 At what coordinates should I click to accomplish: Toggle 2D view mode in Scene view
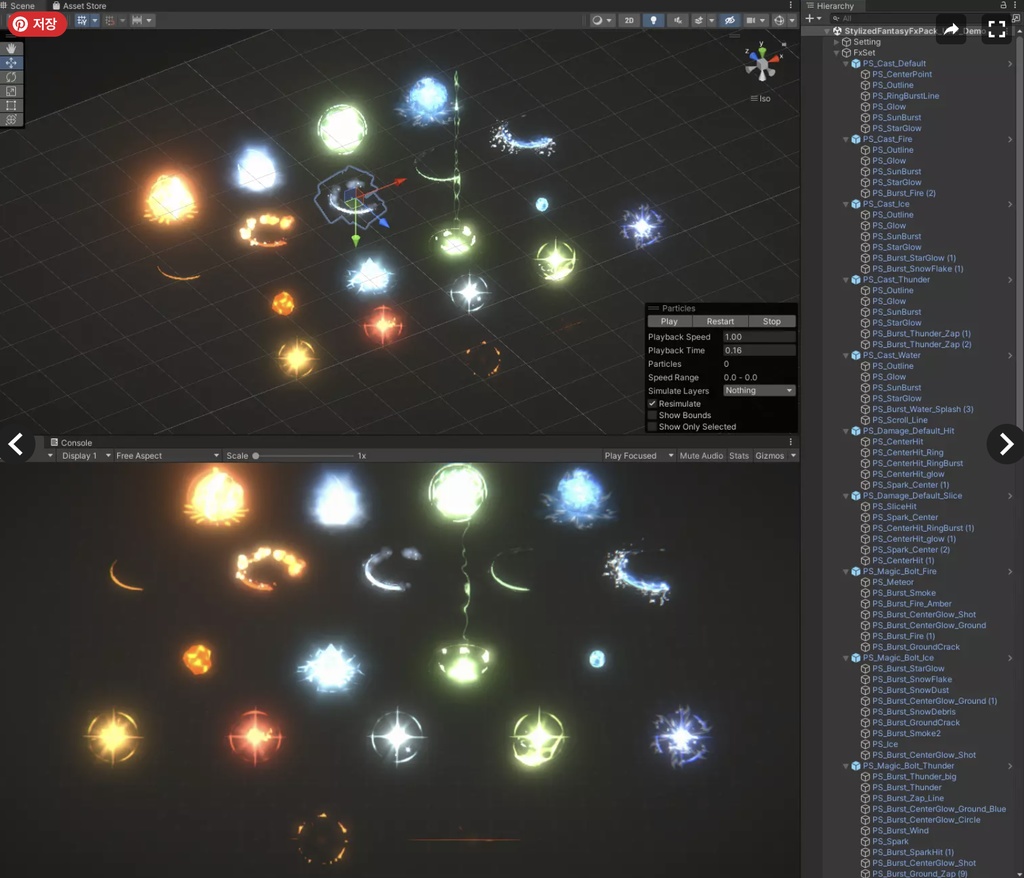coord(628,20)
